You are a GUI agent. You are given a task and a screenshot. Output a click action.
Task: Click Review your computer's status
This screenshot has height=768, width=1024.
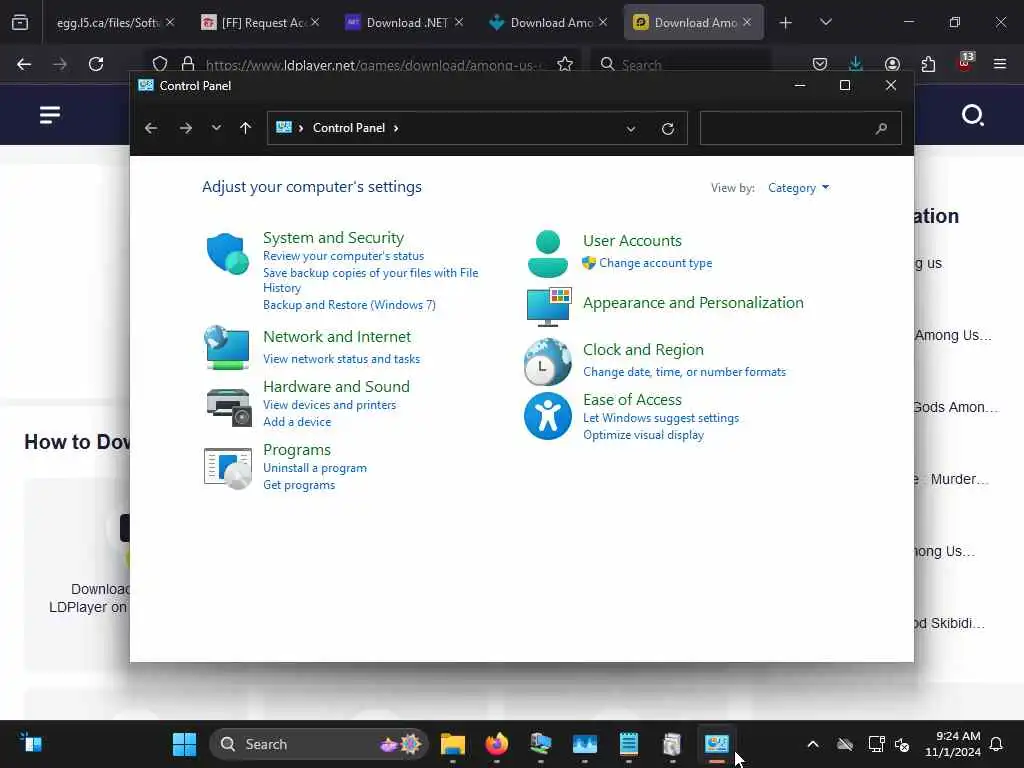pos(344,256)
